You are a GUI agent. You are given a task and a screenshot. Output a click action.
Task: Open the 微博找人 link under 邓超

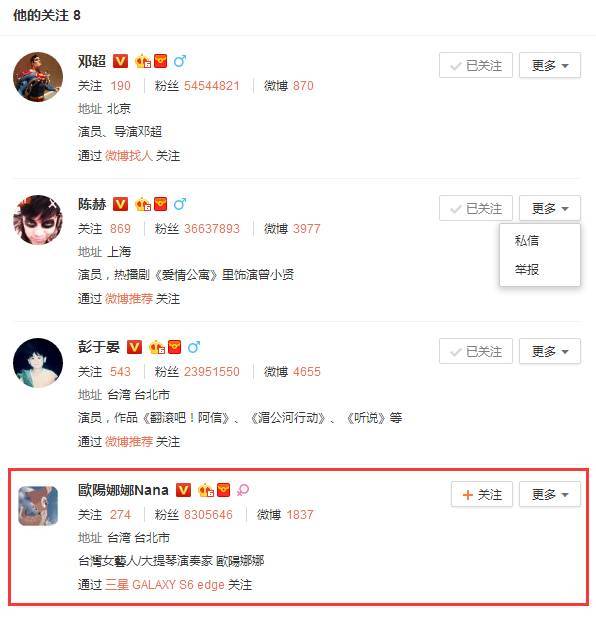(129, 156)
